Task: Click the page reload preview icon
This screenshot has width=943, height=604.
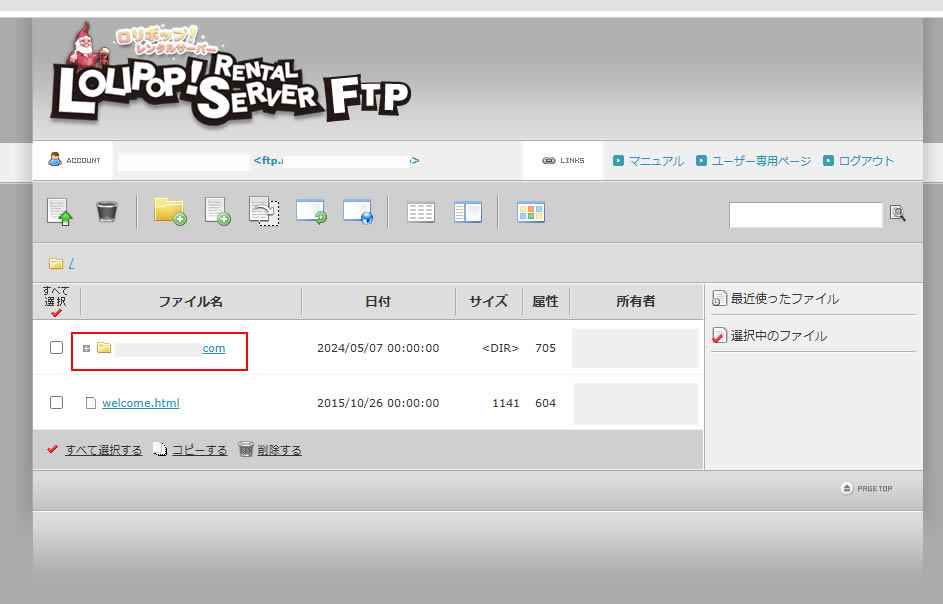Action: [x=264, y=211]
